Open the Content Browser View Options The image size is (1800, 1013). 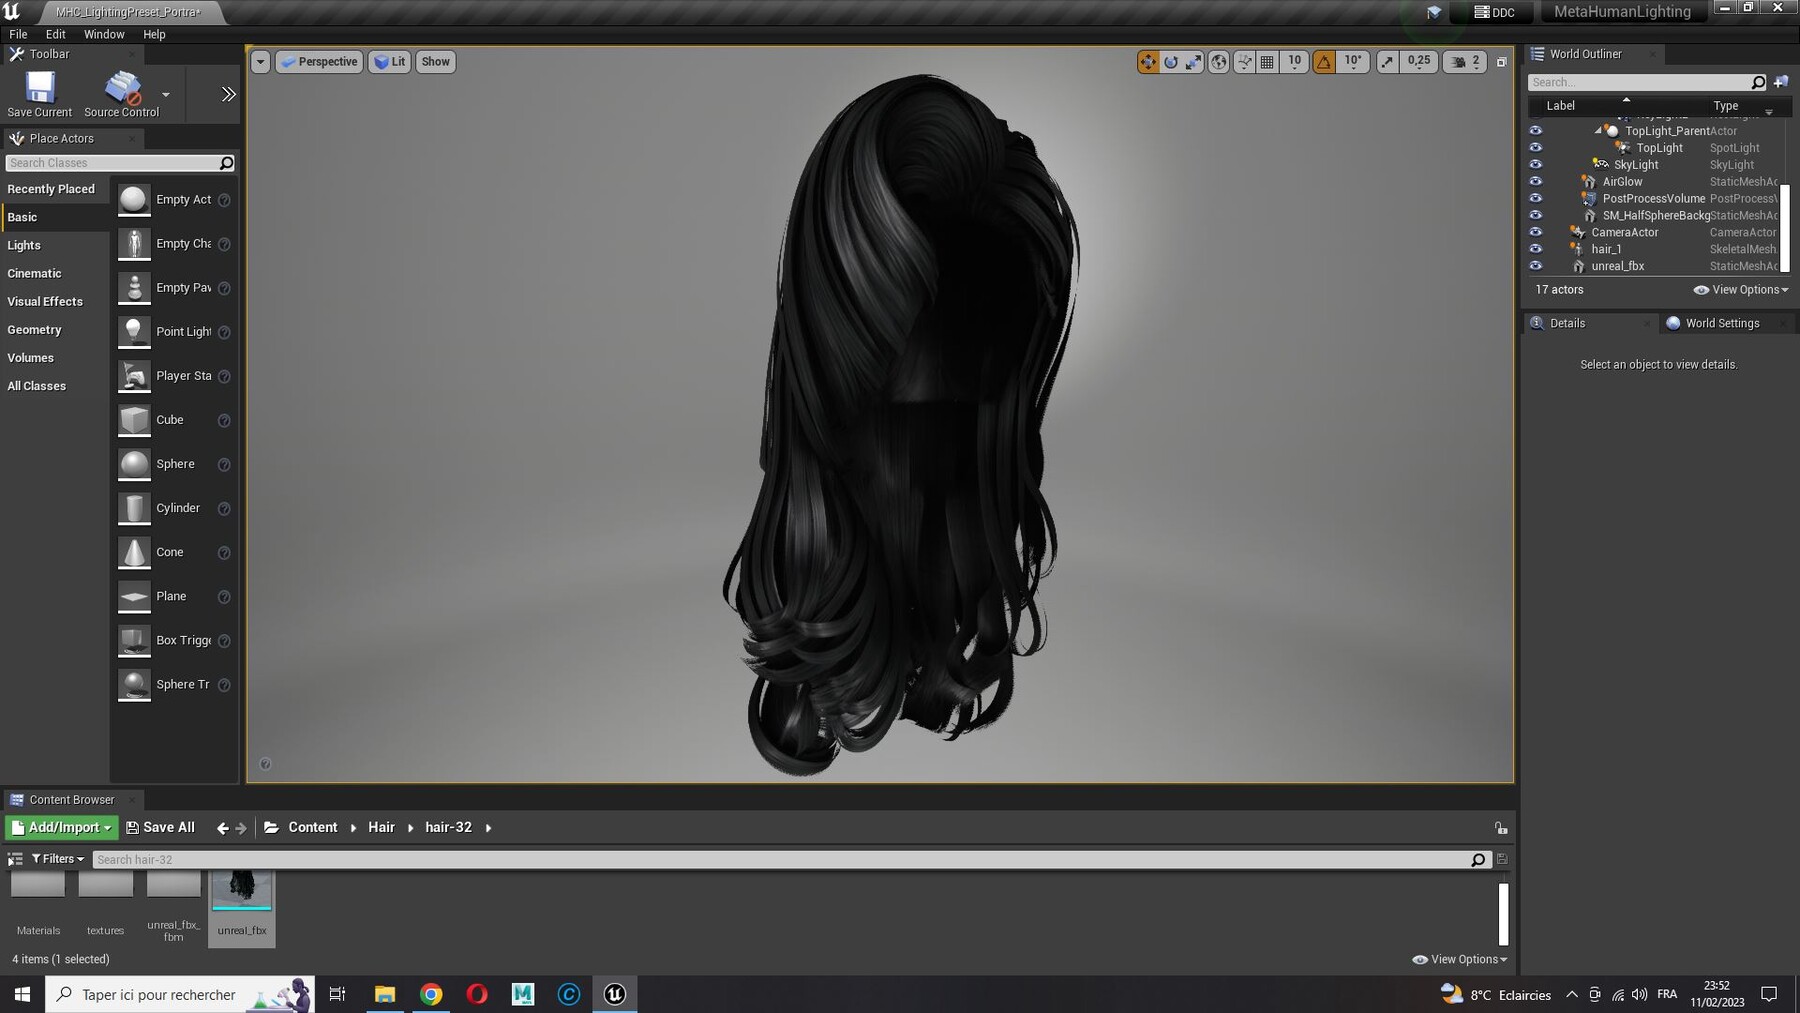[1459, 959]
